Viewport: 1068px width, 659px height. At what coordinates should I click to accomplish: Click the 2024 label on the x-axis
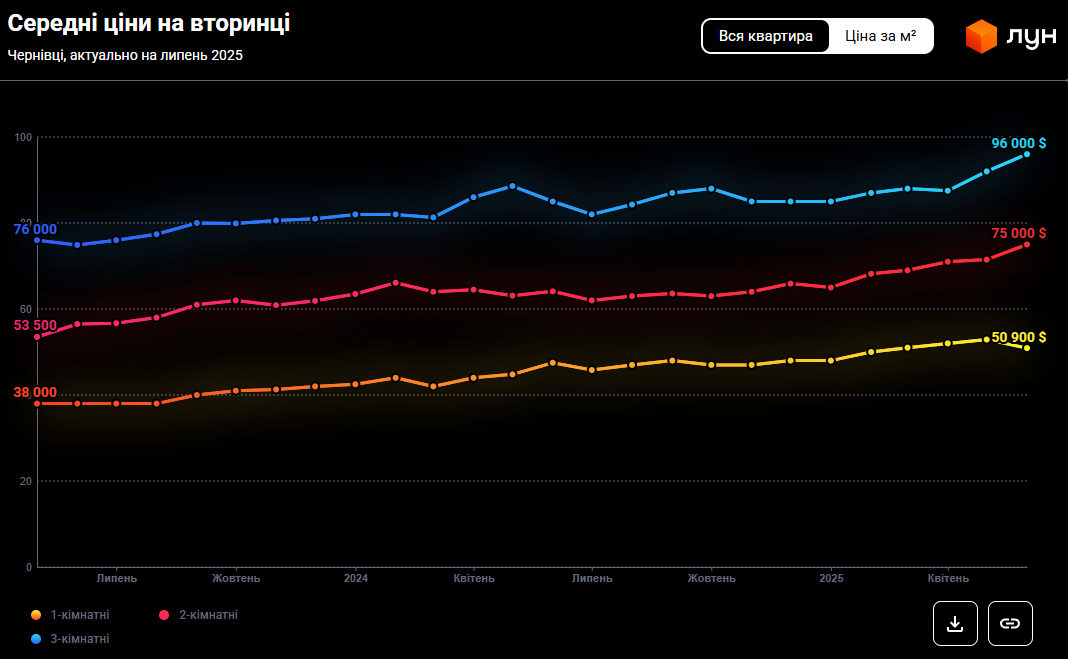(356, 578)
